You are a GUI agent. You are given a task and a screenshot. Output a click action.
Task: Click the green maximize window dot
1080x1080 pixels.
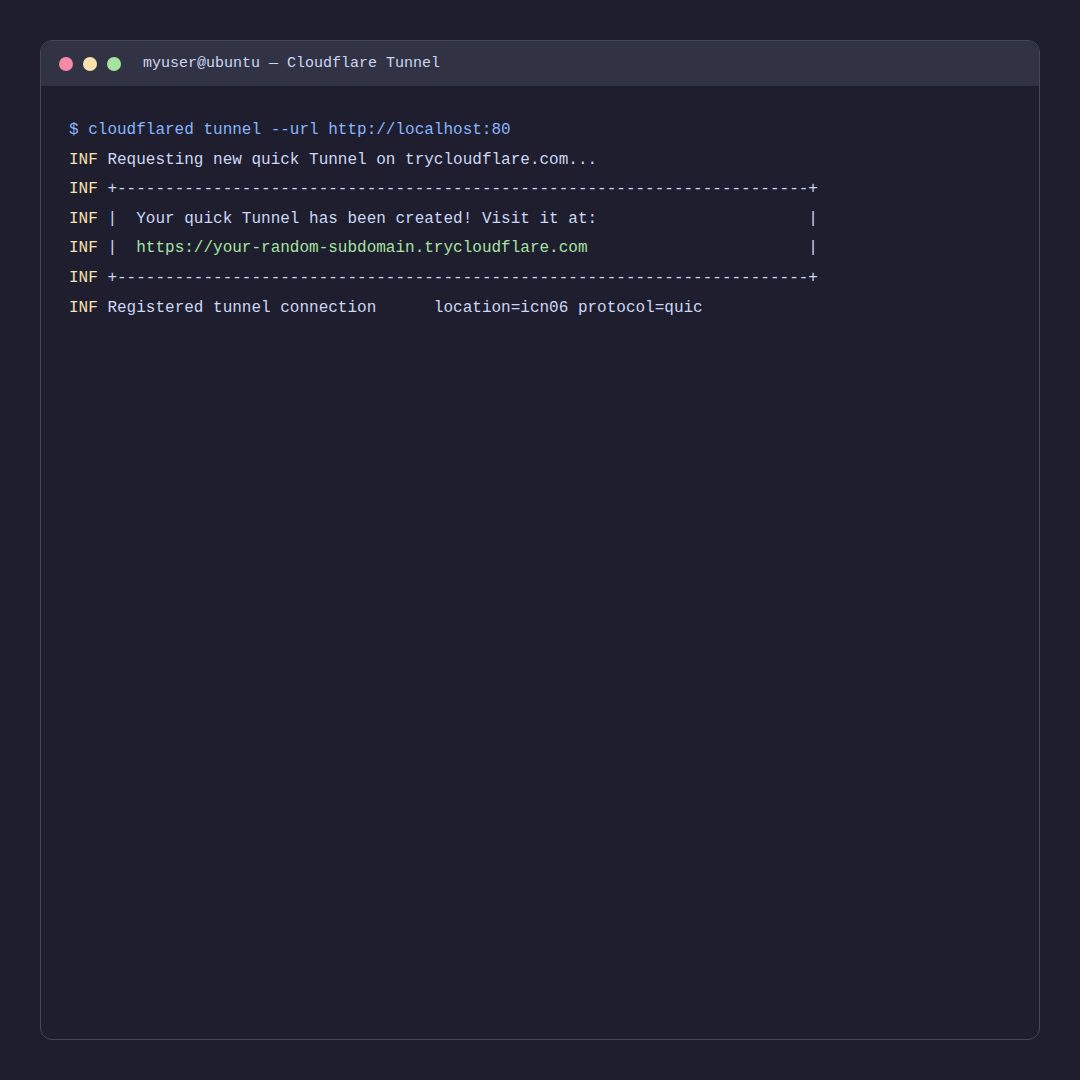click(114, 64)
